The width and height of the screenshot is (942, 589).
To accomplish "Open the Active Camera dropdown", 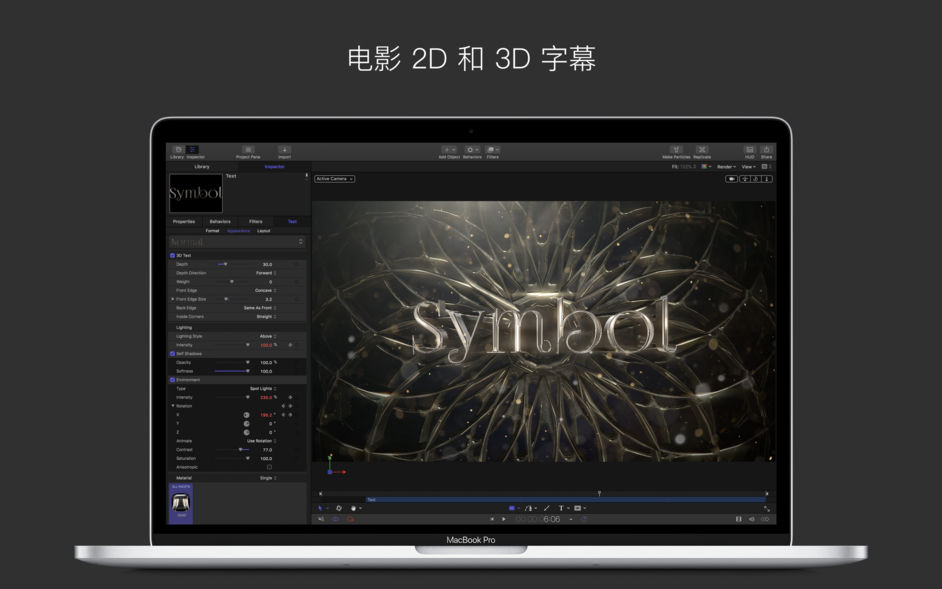I will click(333, 179).
